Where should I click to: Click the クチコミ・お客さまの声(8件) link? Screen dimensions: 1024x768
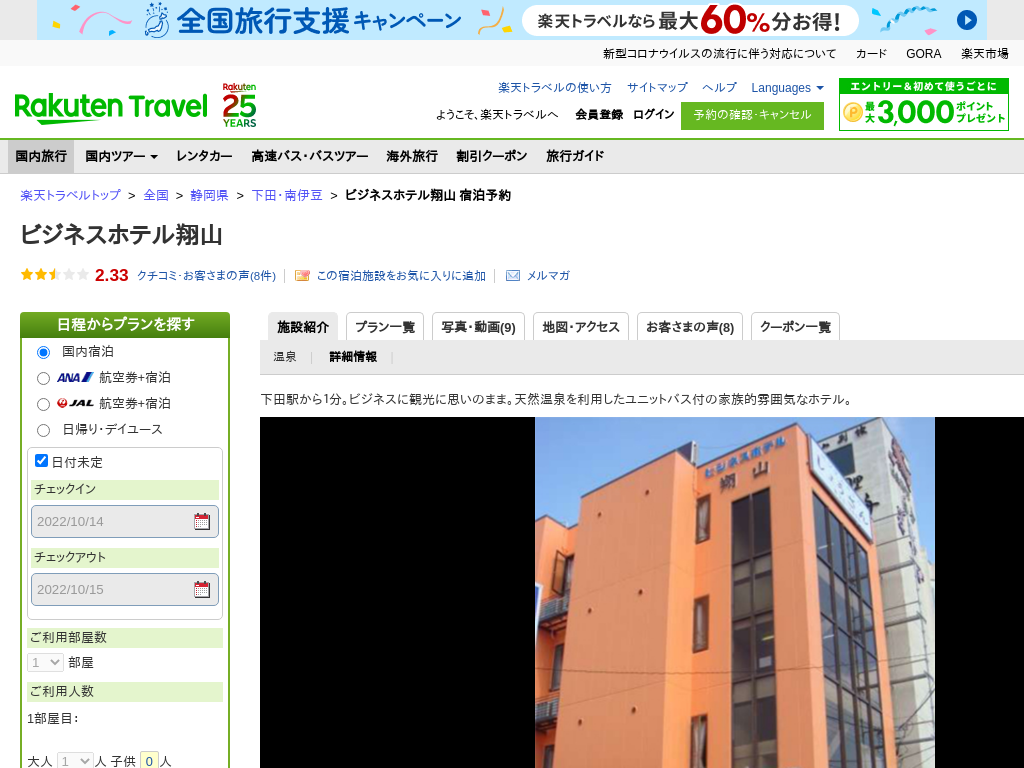pos(206,276)
